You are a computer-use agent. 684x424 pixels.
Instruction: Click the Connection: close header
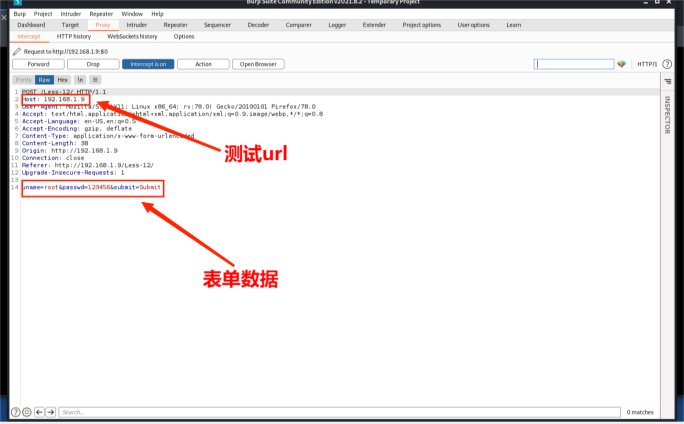click(x=53, y=158)
